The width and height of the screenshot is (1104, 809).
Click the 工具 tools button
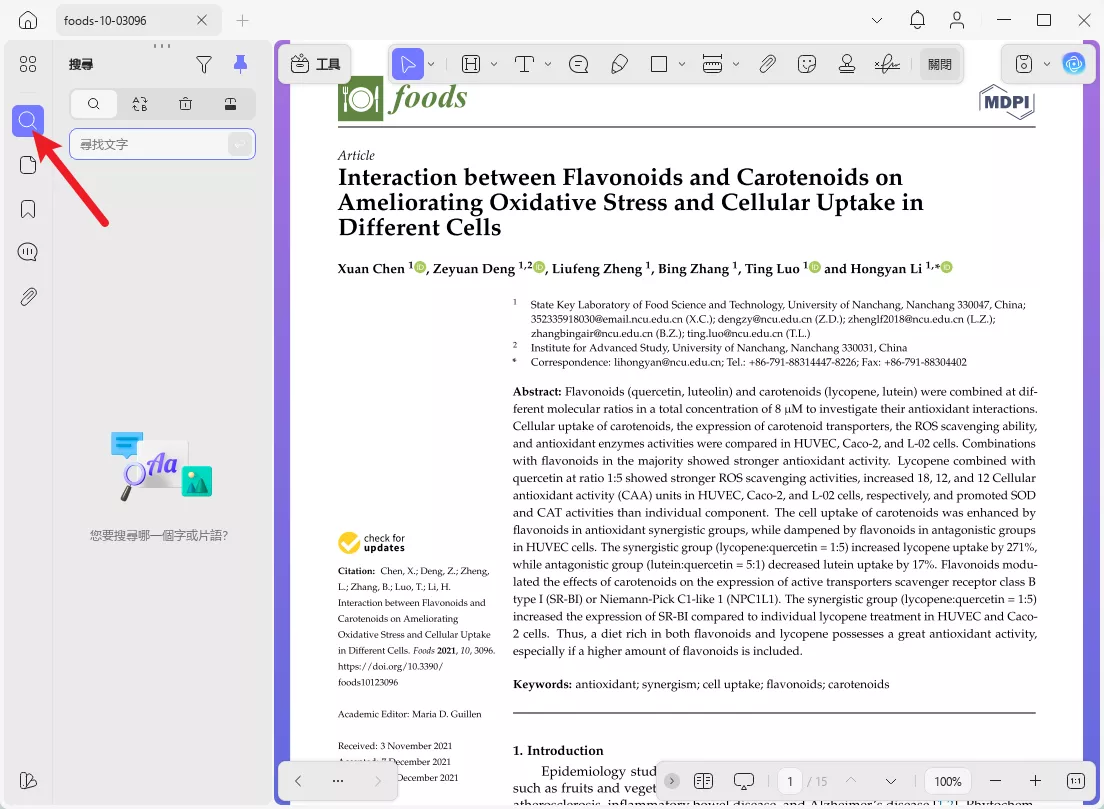pyautogui.click(x=315, y=65)
